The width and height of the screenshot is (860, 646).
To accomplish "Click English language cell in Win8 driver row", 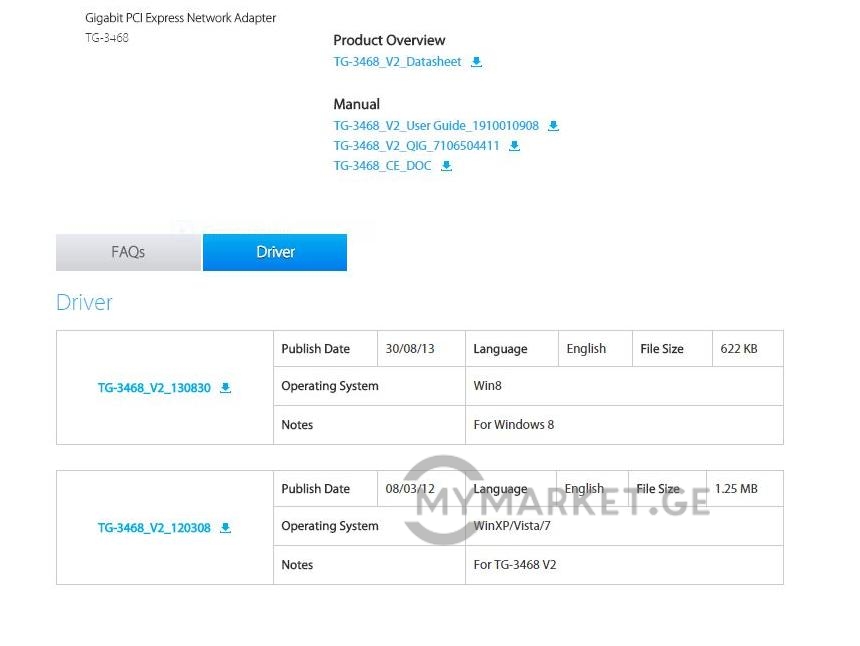I will coord(595,349).
